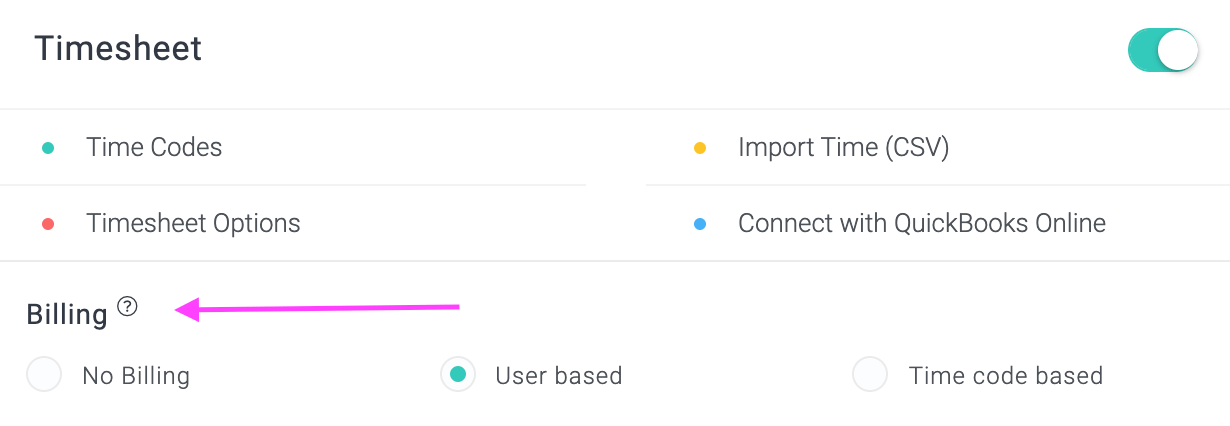Click the yellow dot beside Import Time
The height and width of the screenshot is (426, 1230).
(x=700, y=148)
